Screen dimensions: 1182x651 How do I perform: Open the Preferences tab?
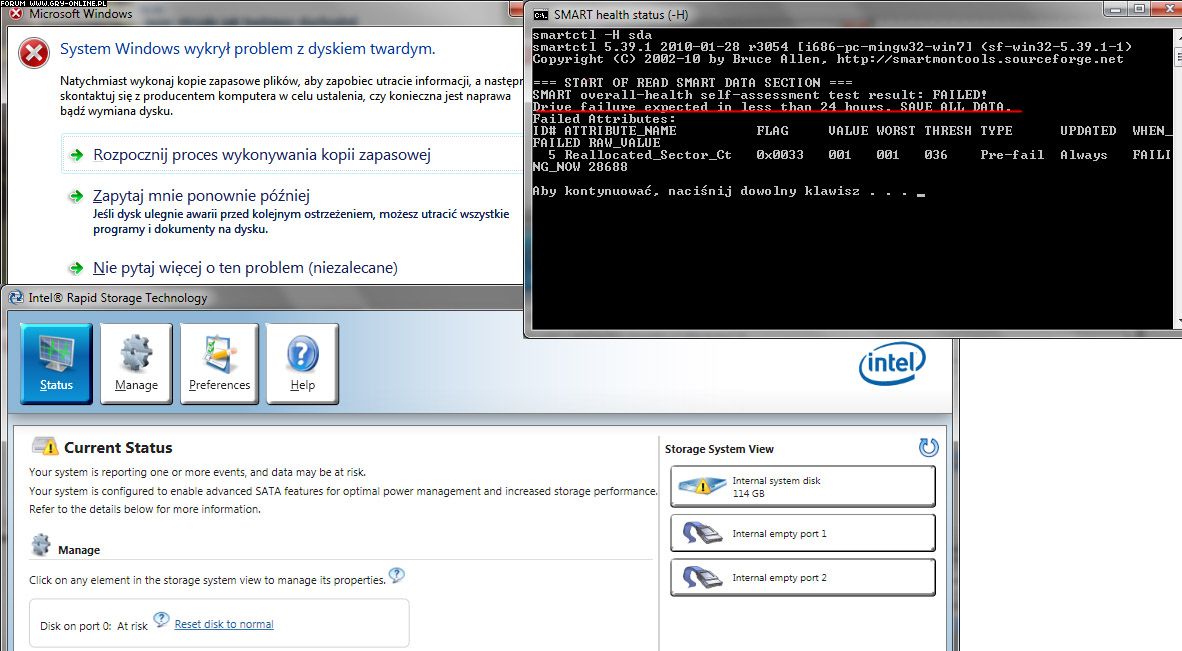coord(219,364)
